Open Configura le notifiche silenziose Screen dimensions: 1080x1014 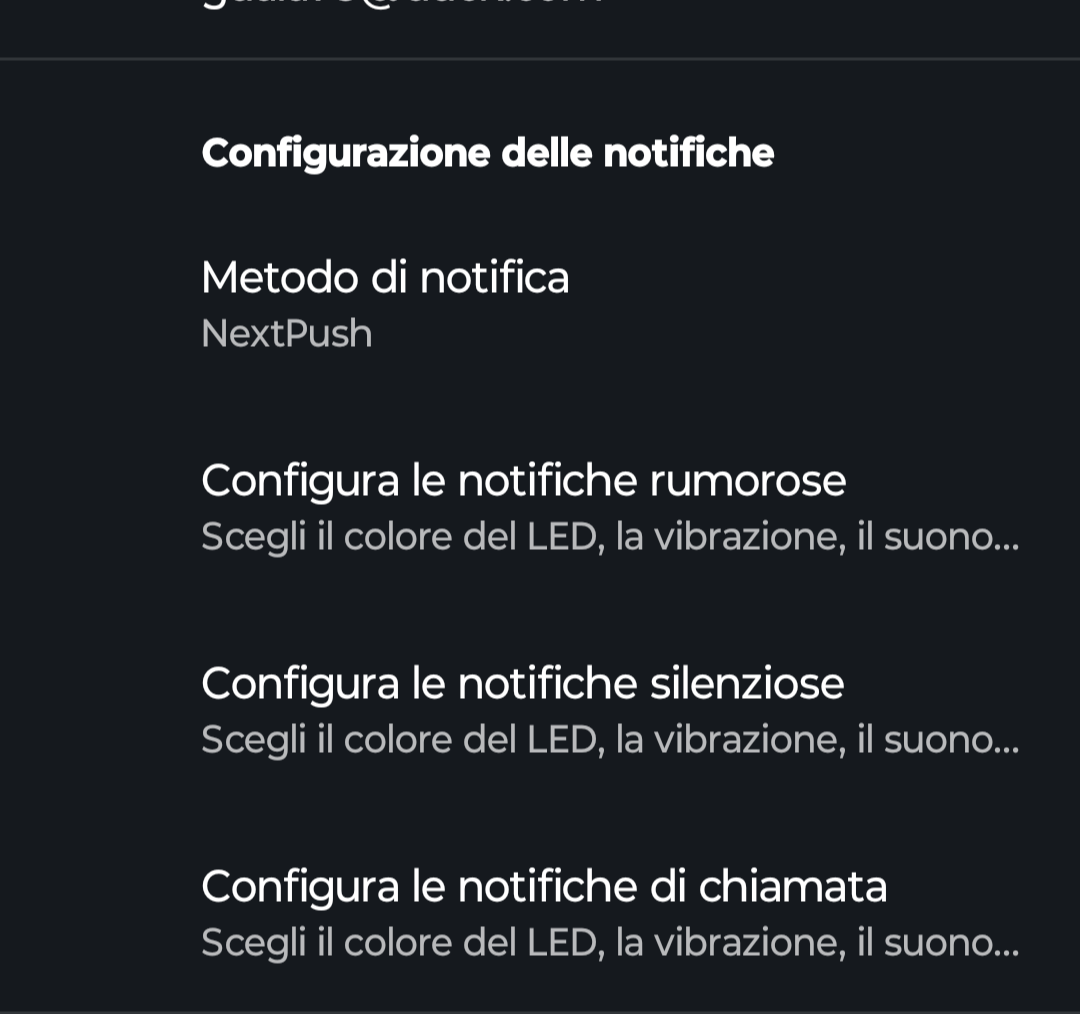click(540, 710)
